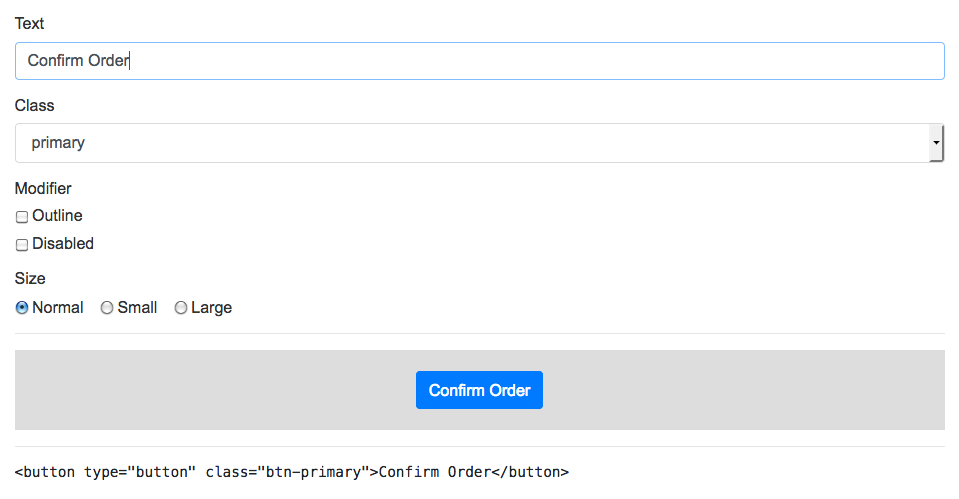This screenshot has height=499, width=959.
Task: Select the Large size radio button
Action: [x=180, y=308]
